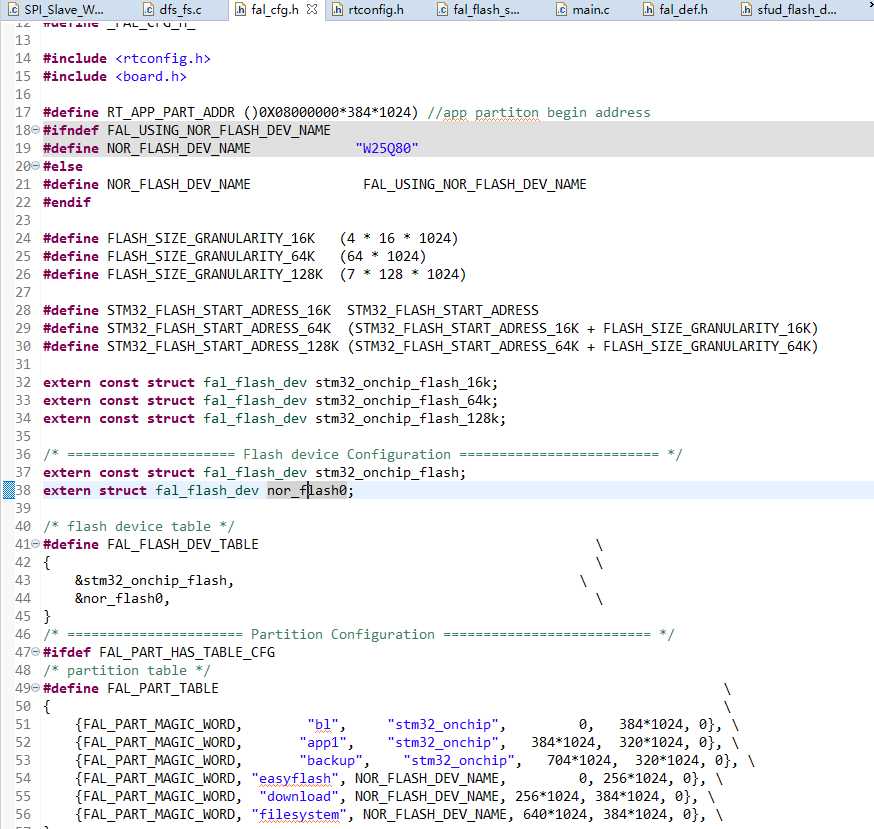Click the "W25Q80" string on line 19
Image resolution: width=874 pixels, height=829 pixels.
tap(387, 148)
